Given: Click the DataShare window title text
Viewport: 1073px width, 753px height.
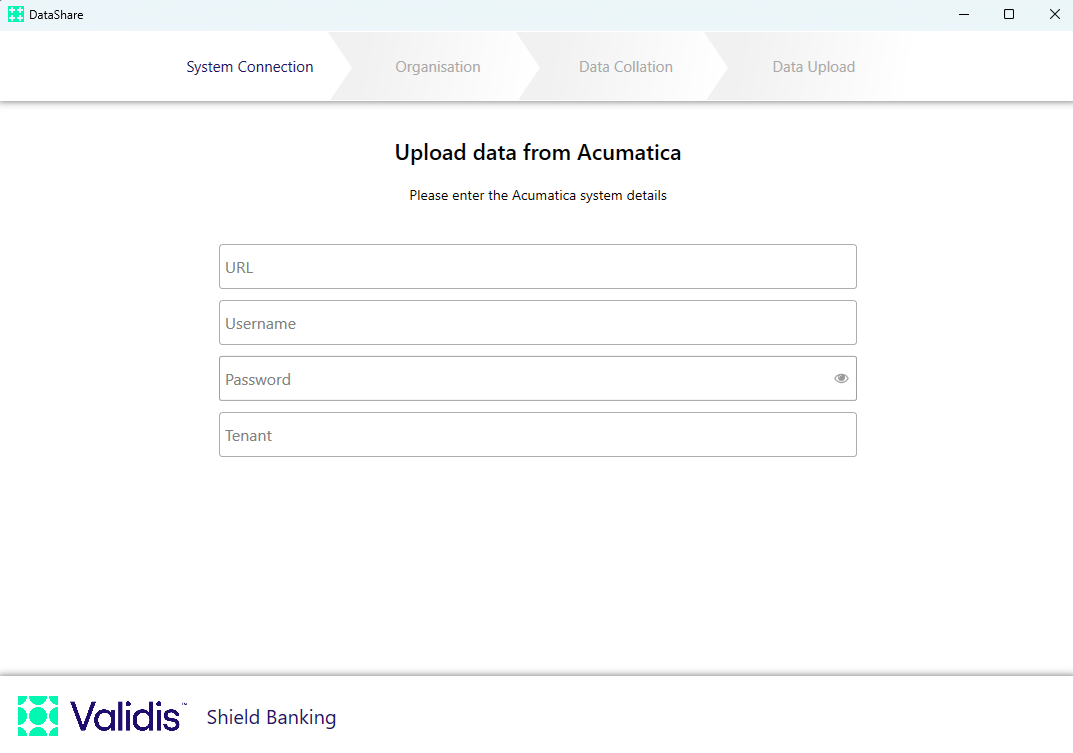Looking at the screenshot, I should click(x=56, y=14).
